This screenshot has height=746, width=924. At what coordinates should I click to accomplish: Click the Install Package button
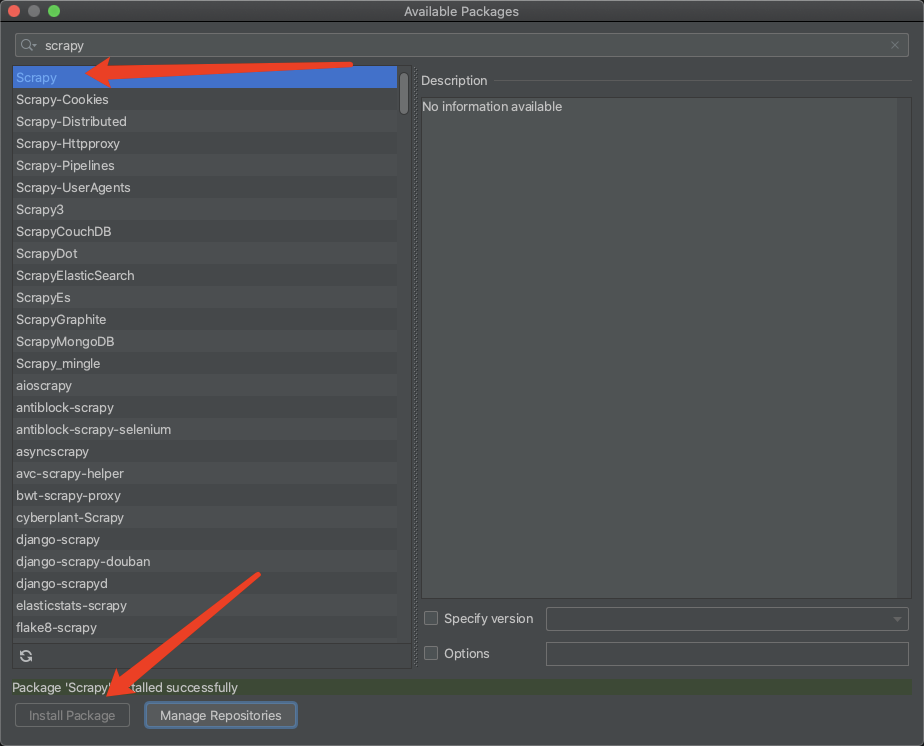pos(72,715)
